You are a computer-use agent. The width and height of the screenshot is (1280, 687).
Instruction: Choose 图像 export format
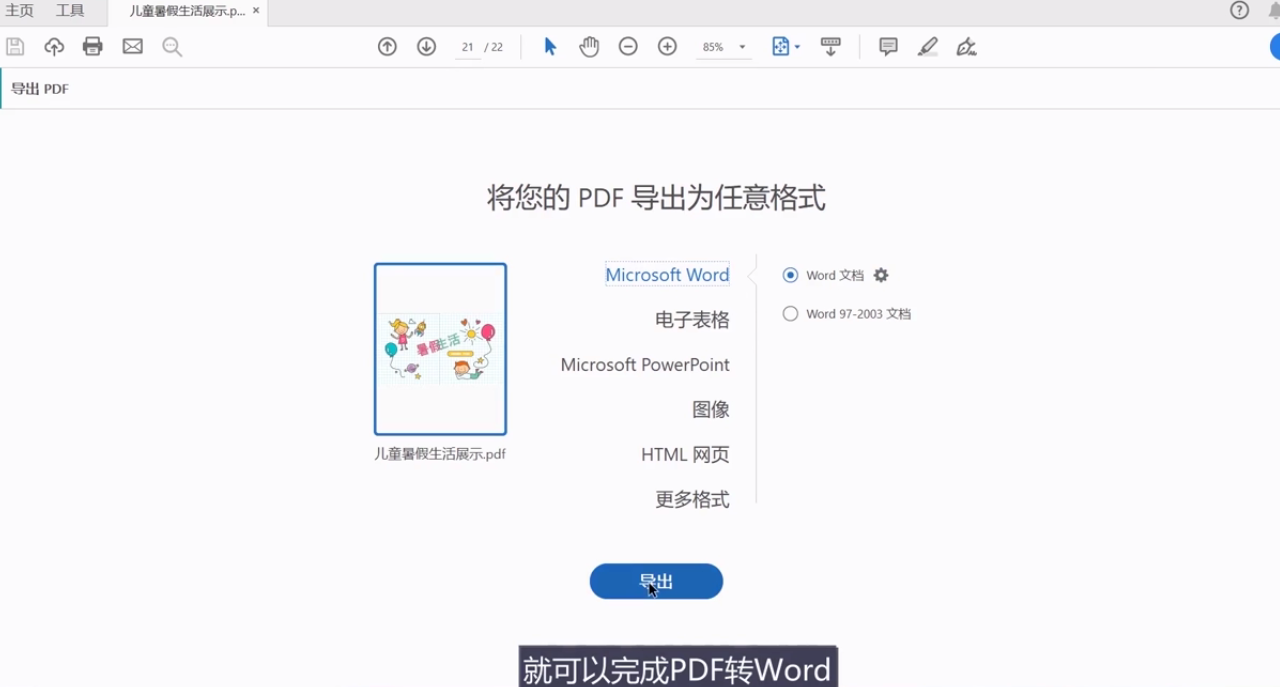point(711,410)
